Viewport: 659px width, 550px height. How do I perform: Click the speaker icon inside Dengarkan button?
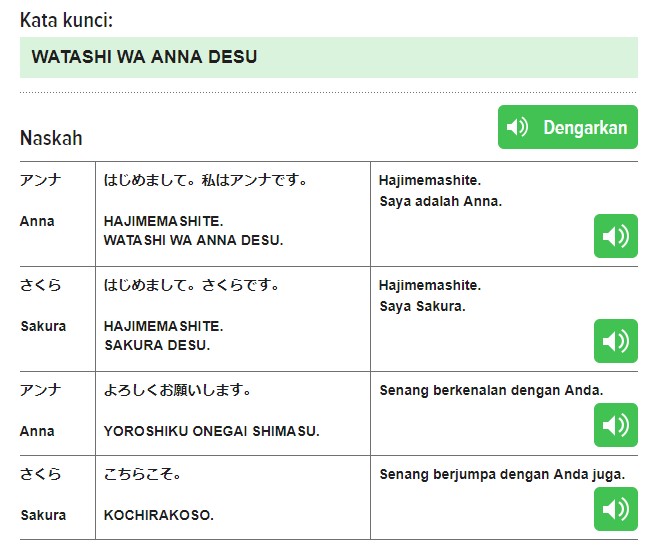(x=517, y=127)
